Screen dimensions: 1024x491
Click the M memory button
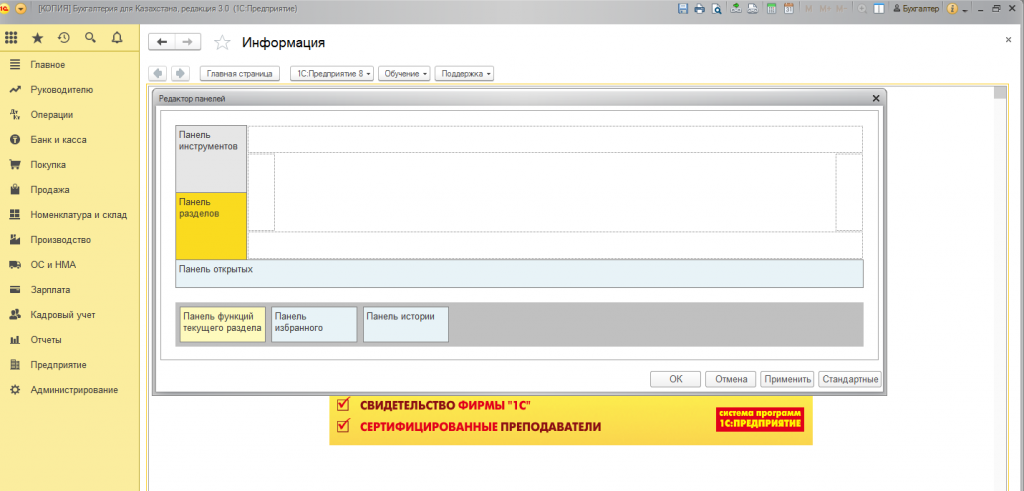coord(808,9)
